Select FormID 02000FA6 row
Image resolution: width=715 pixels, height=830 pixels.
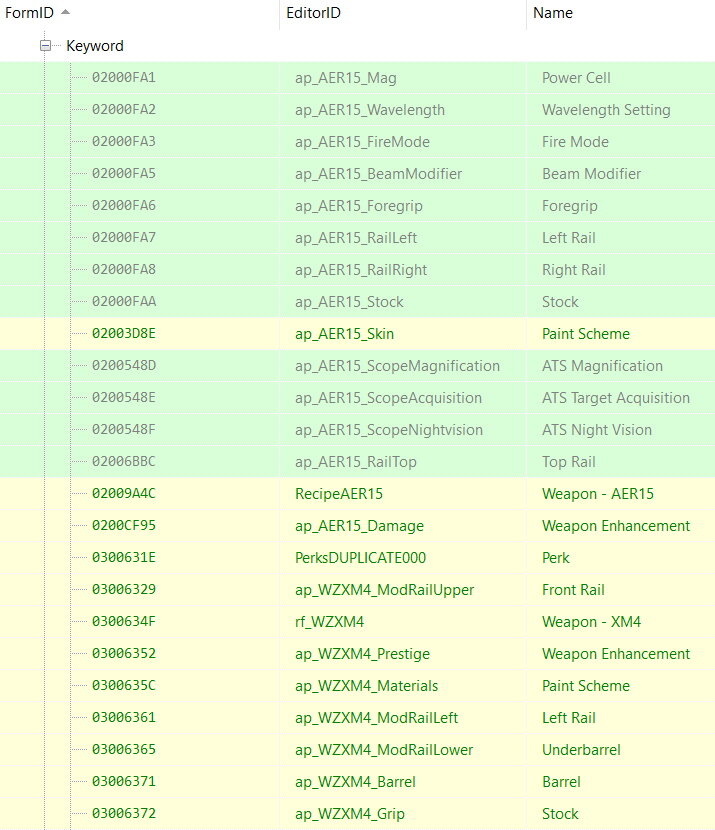pos(357,205)
